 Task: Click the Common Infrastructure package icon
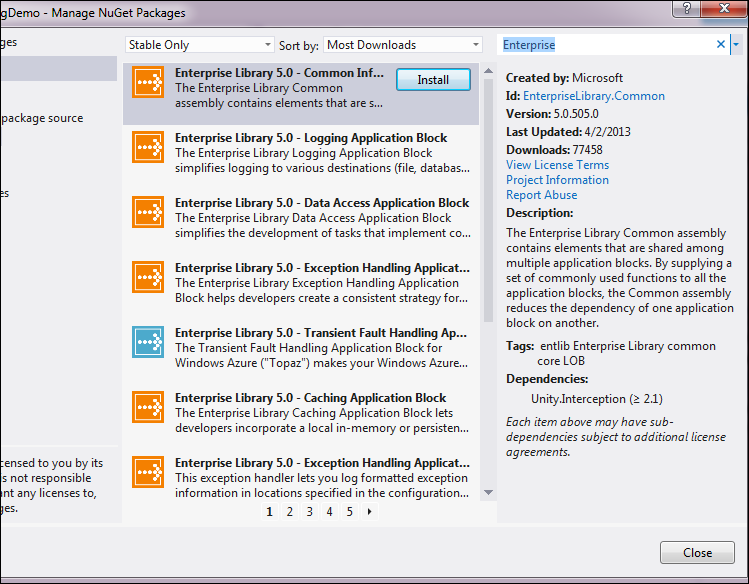pos(148,82)
